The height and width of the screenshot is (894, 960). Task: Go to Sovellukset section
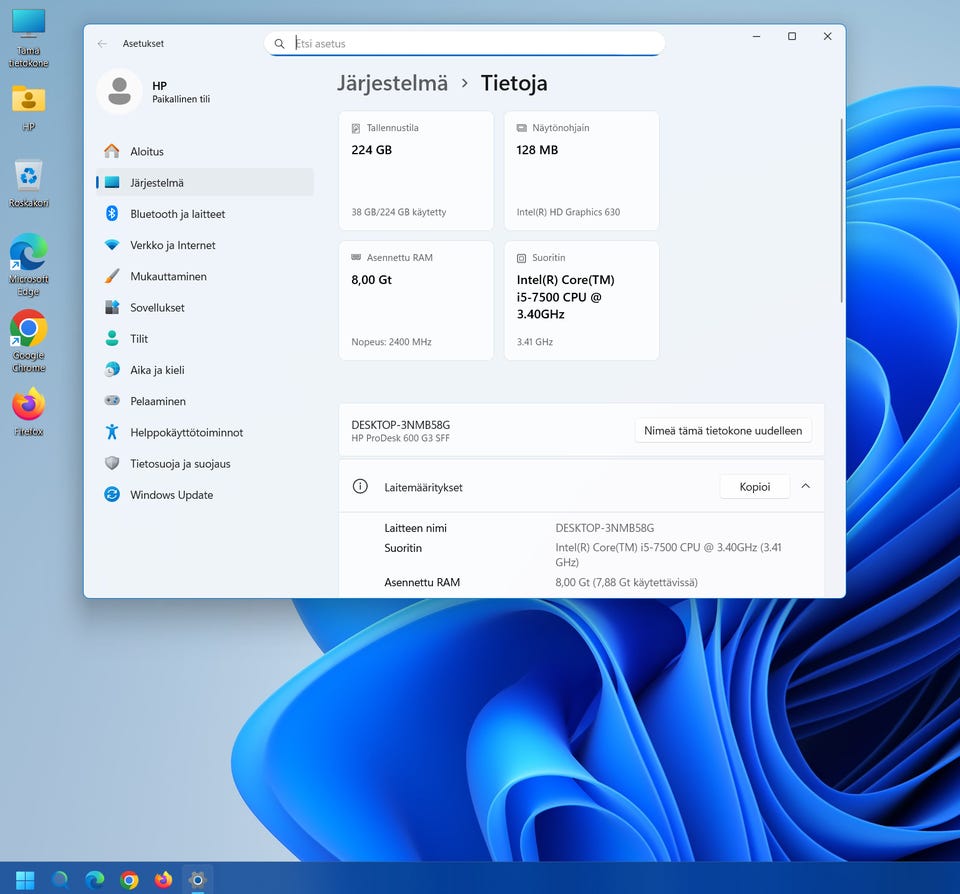[157, 308]
